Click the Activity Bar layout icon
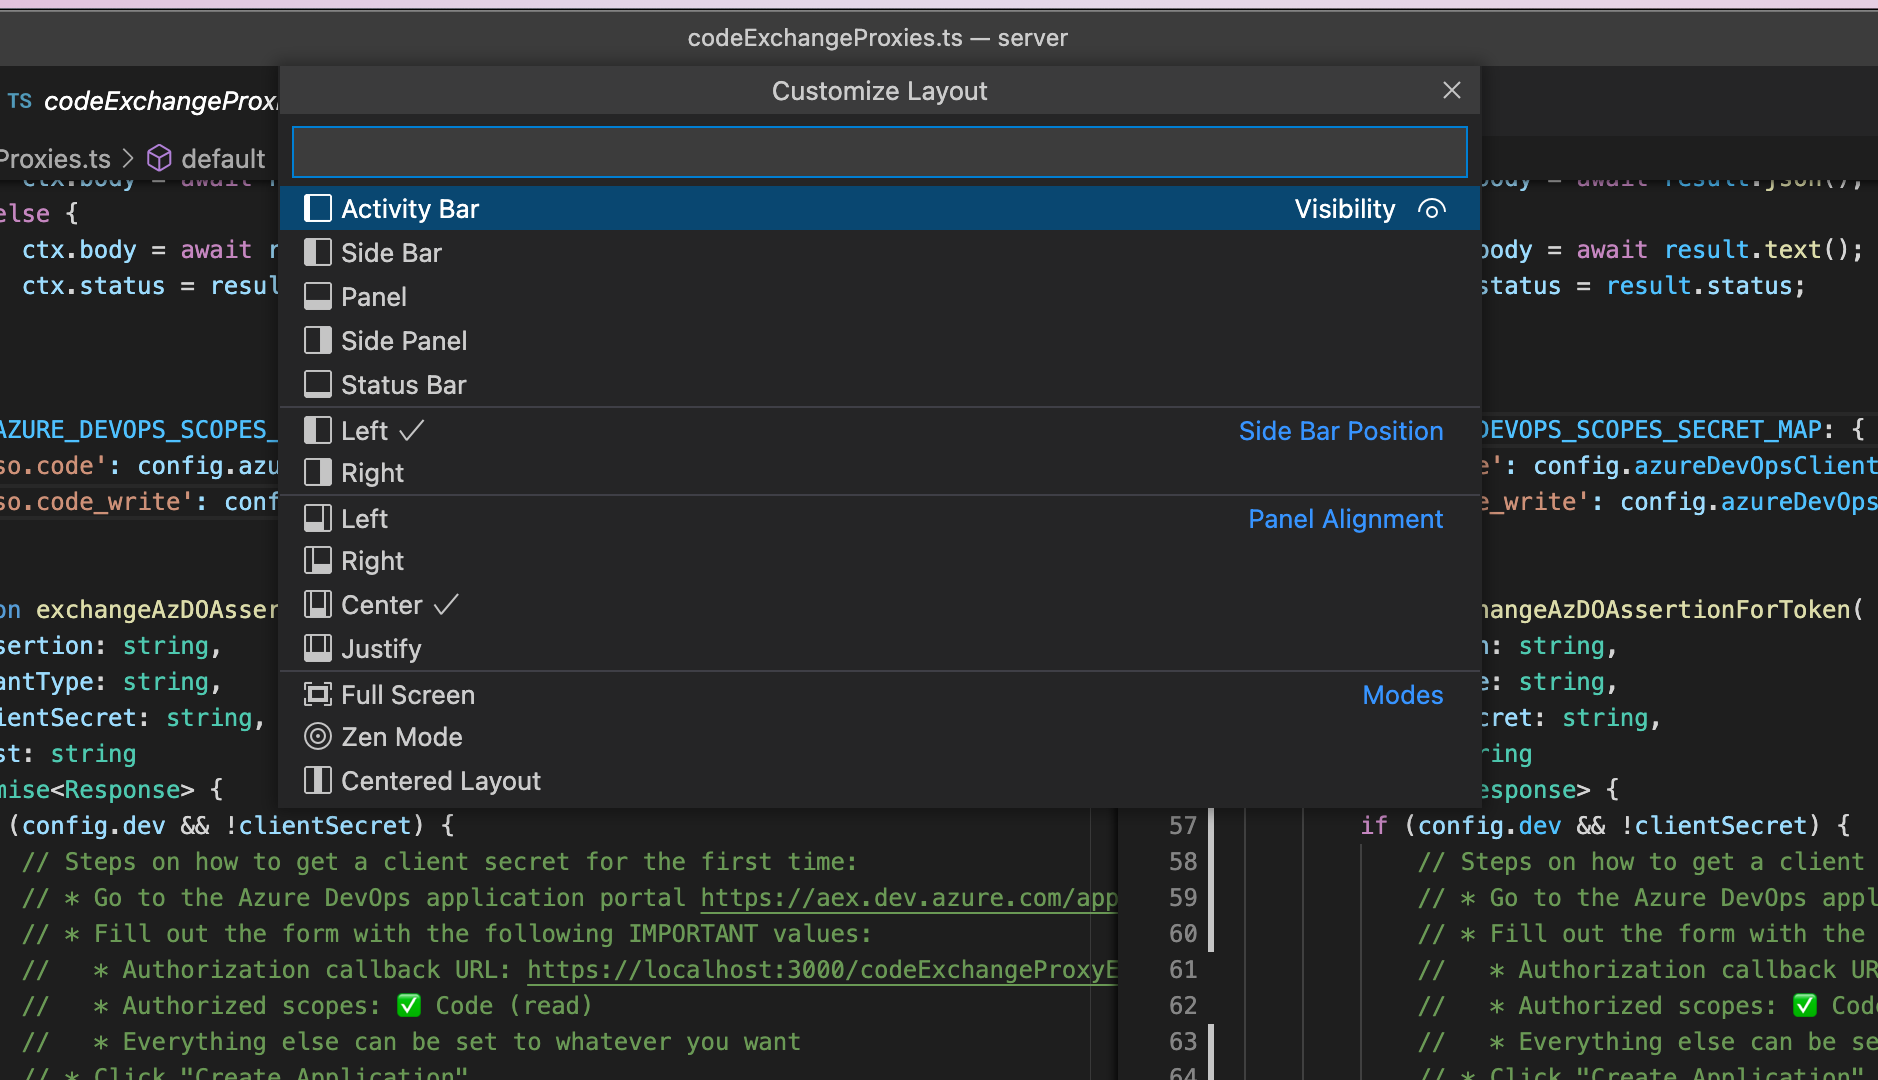 point(318,208)
